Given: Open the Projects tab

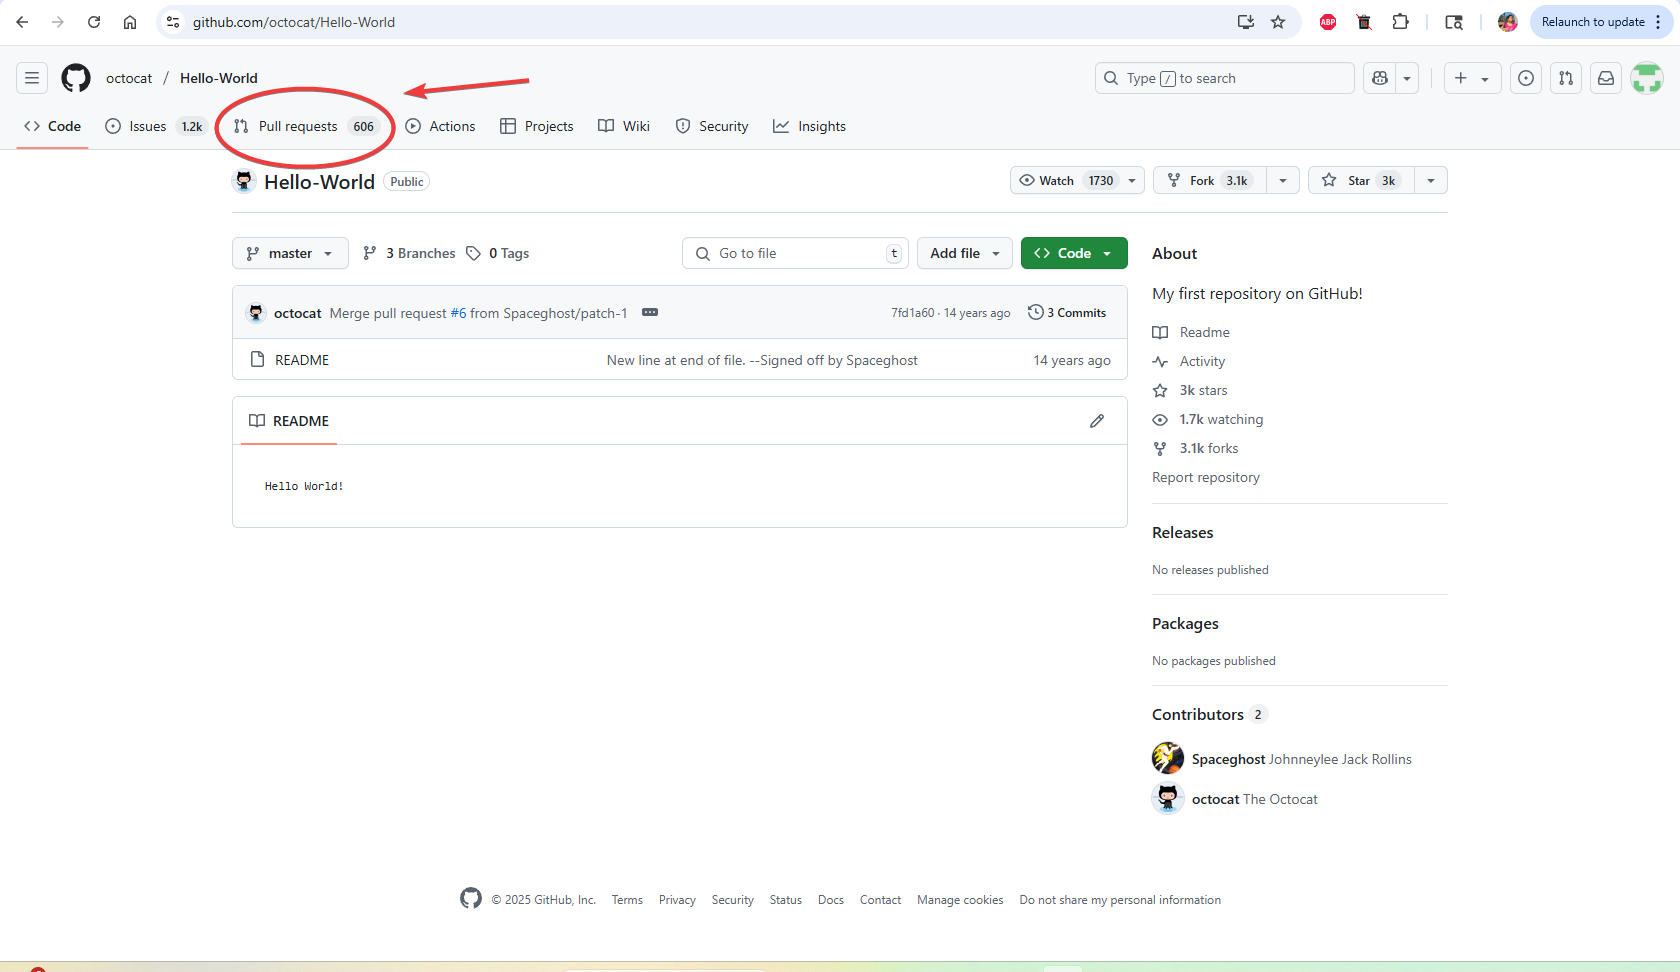Looking at the screenshot, I should tap(537, 126).
